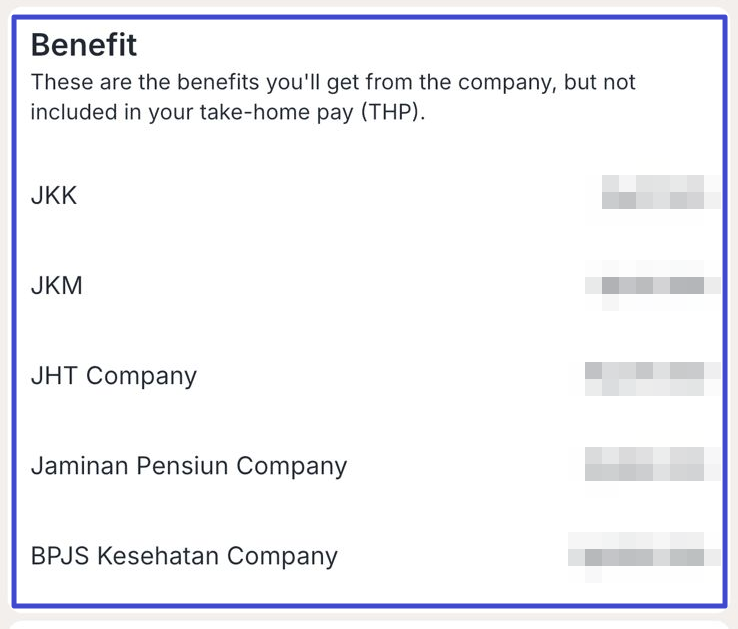Choose the JHT Company row label
The height and width of the screenshot is (629, 738).
pos(114,376)
